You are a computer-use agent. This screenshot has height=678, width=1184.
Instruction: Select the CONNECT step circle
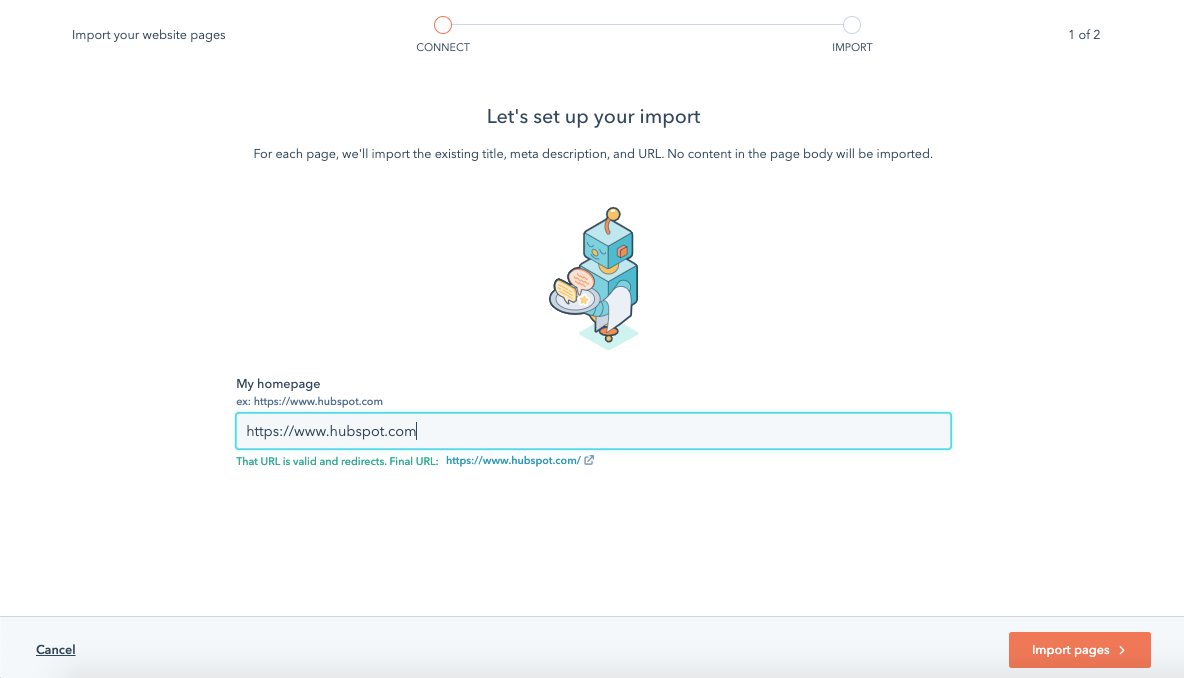coord(443,25)
